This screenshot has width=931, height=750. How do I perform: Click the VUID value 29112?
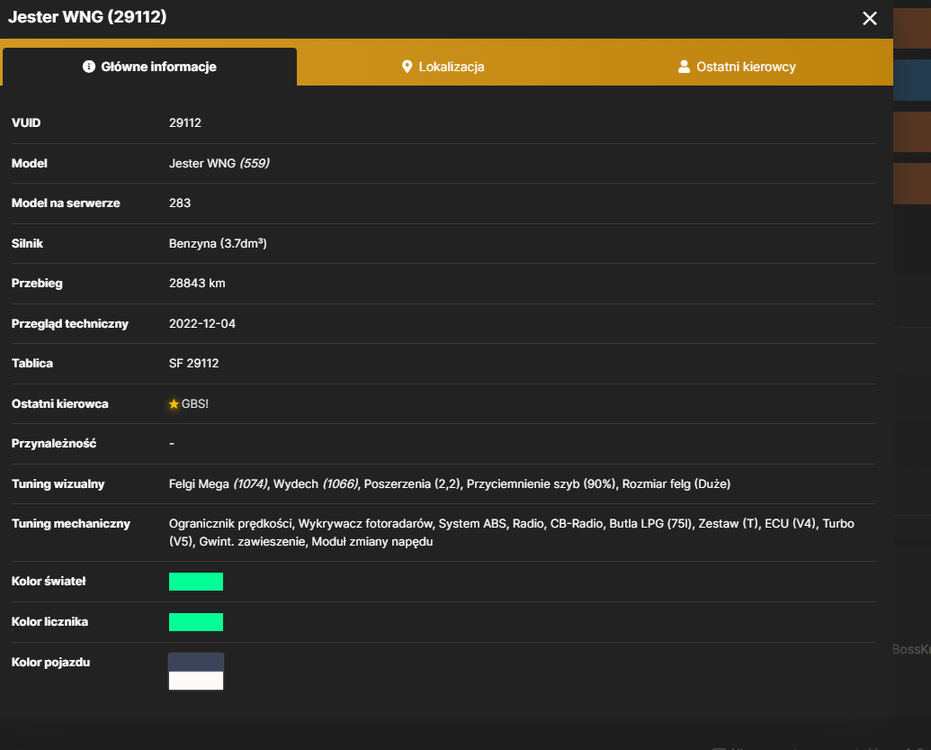tap(185, 123)
